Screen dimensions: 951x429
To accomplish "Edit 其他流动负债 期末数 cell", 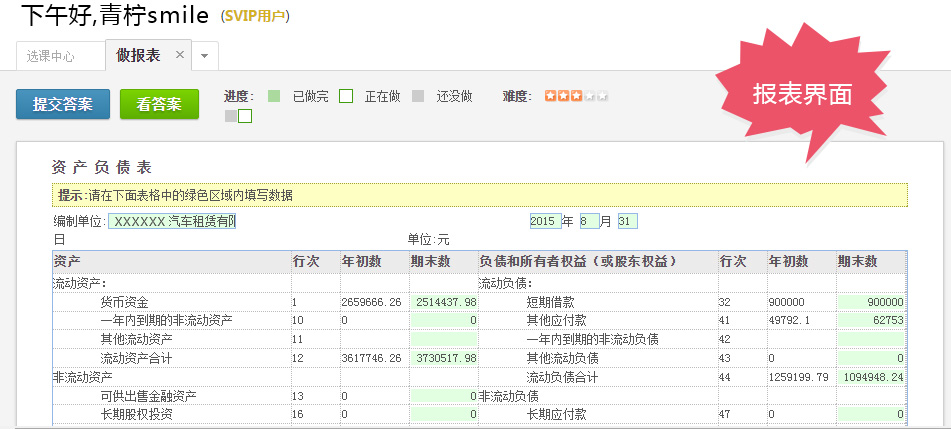I will [872, 358].
